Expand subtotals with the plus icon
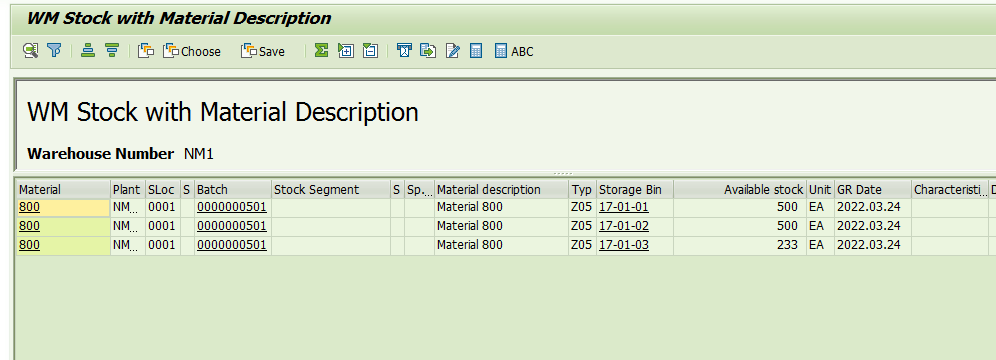Image resolution: width=996 pixels, height=360 pixels. click(346, 51)
